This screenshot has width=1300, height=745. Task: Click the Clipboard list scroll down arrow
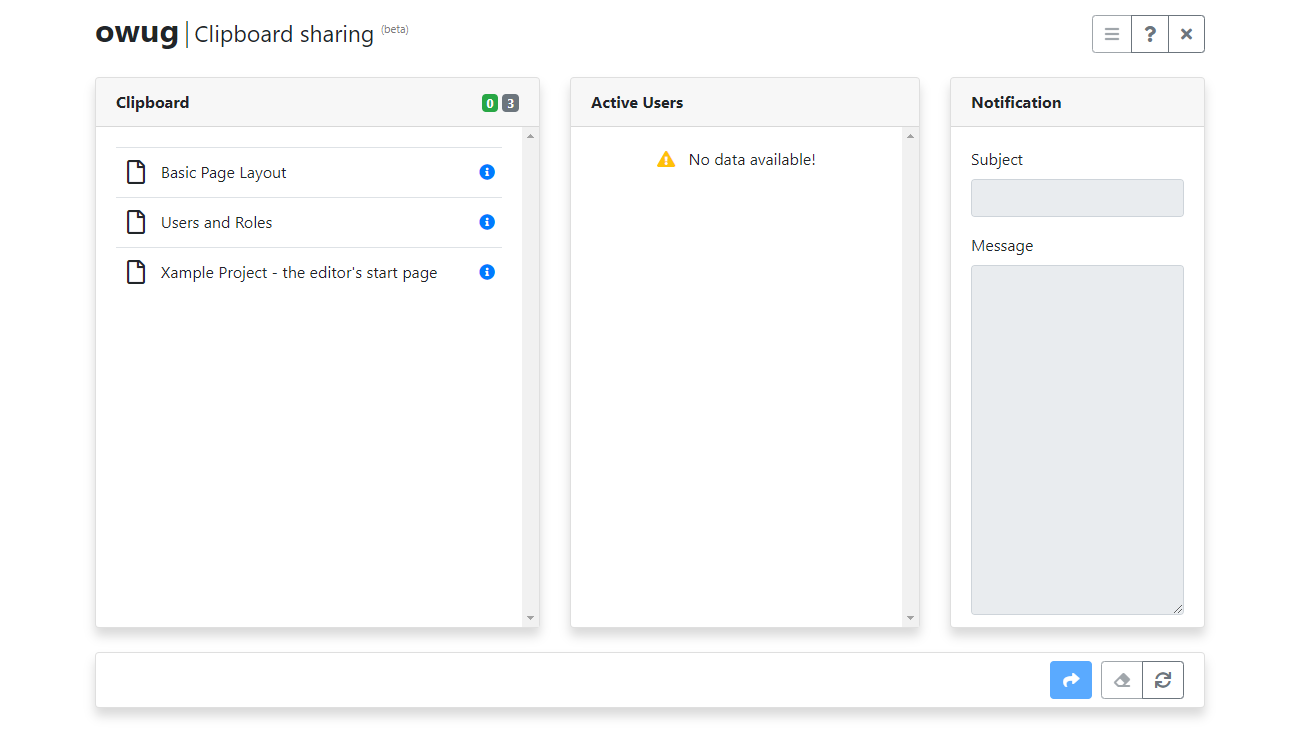click(530, 618)
